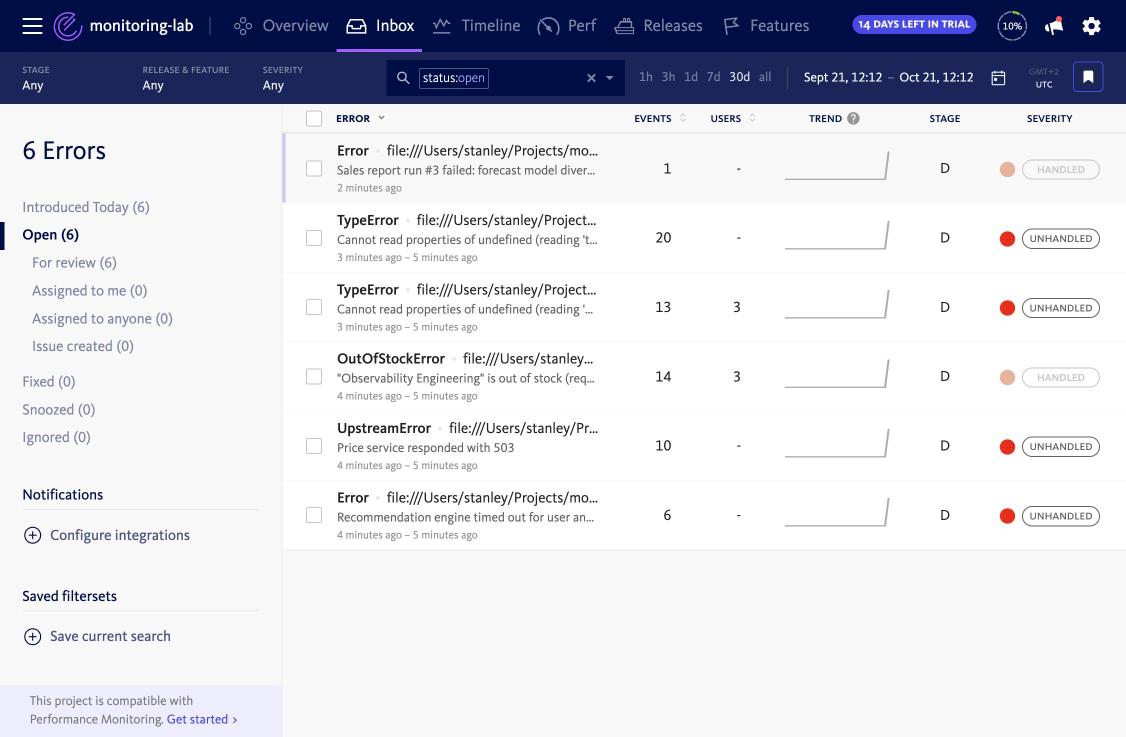
Task: Open the Timeline tab
Action: pyautogui.click(x=477, y=26)
